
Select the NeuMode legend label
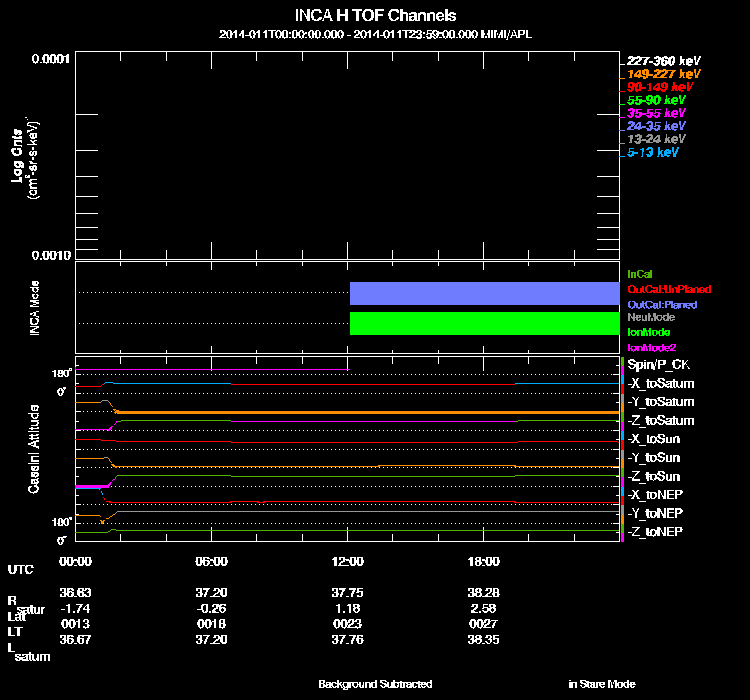[x=649, y=316]
